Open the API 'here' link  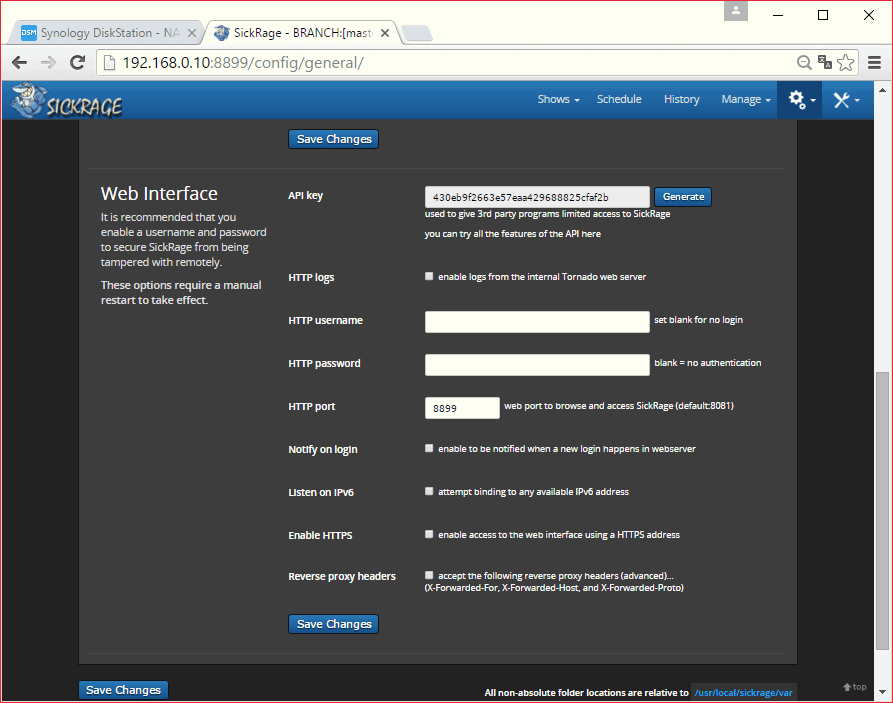tap(591, 234)
